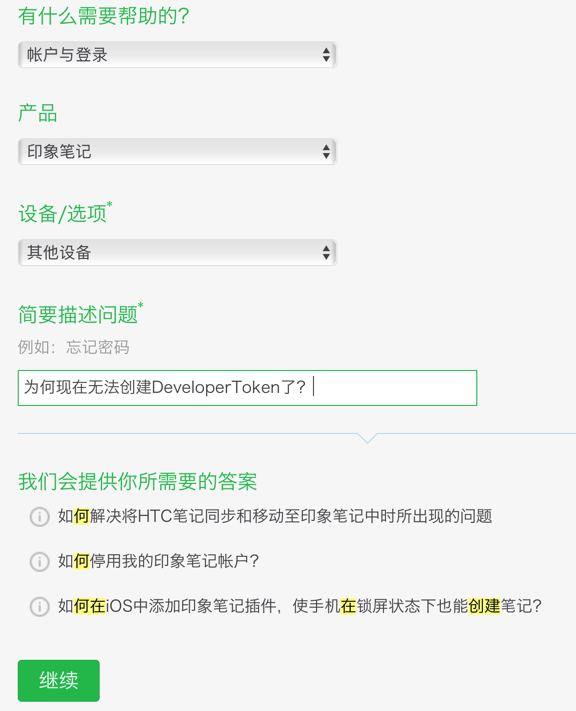
Task: Click the 简要描述问题 section label
Action: pos(80,314)
